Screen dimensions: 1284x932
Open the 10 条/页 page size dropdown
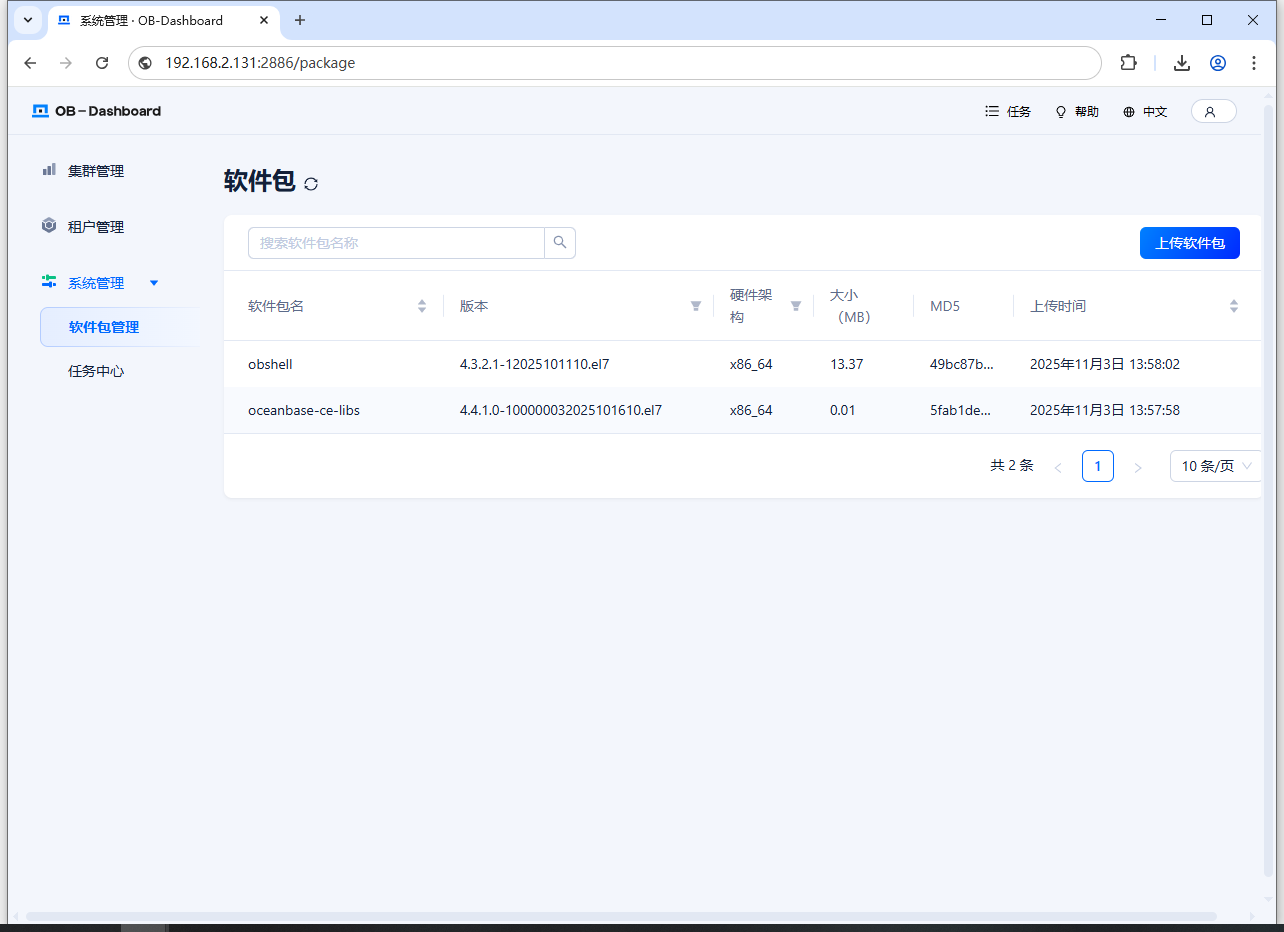tap(1216, 466)
